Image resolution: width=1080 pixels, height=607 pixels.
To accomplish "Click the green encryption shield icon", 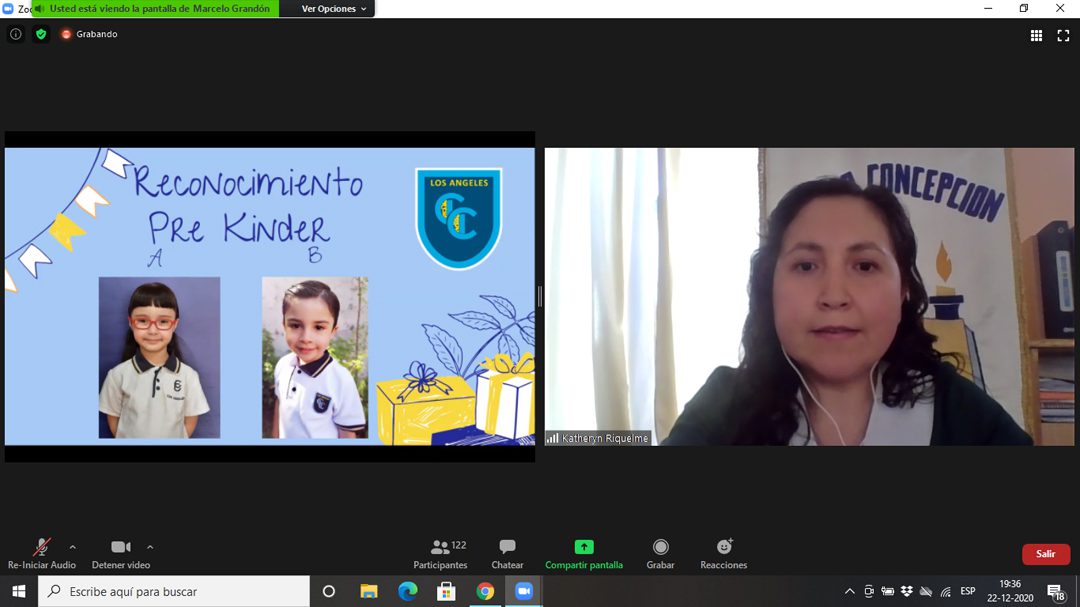I will [41, 34].
